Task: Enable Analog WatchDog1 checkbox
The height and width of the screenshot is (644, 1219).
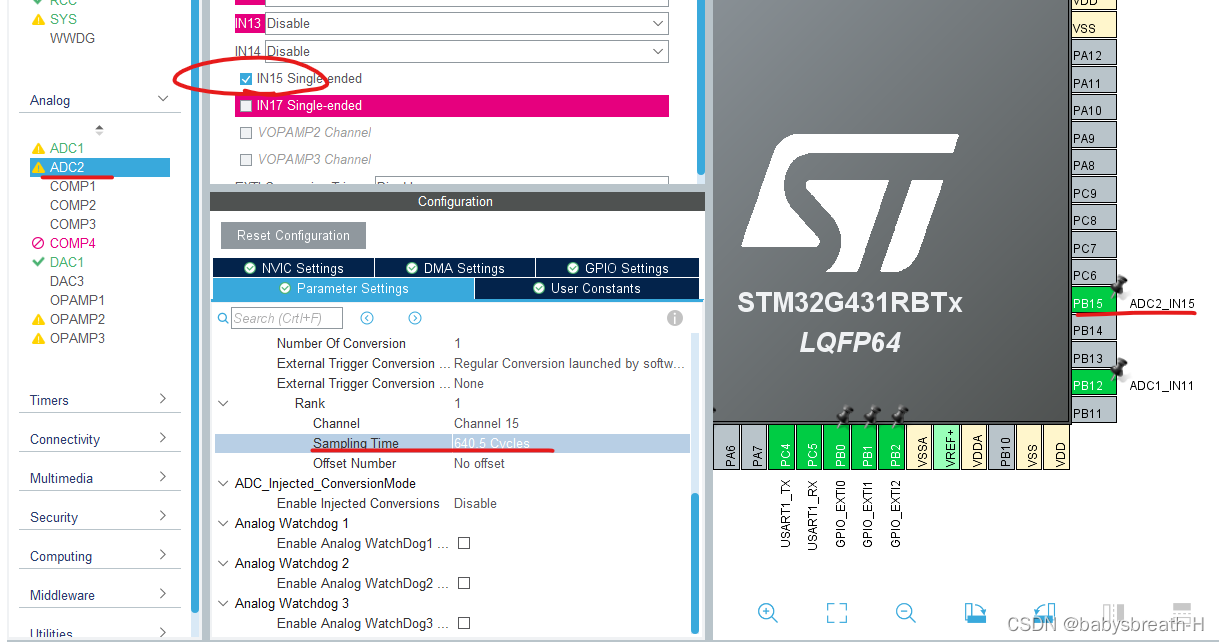Action: pos(464,543)
